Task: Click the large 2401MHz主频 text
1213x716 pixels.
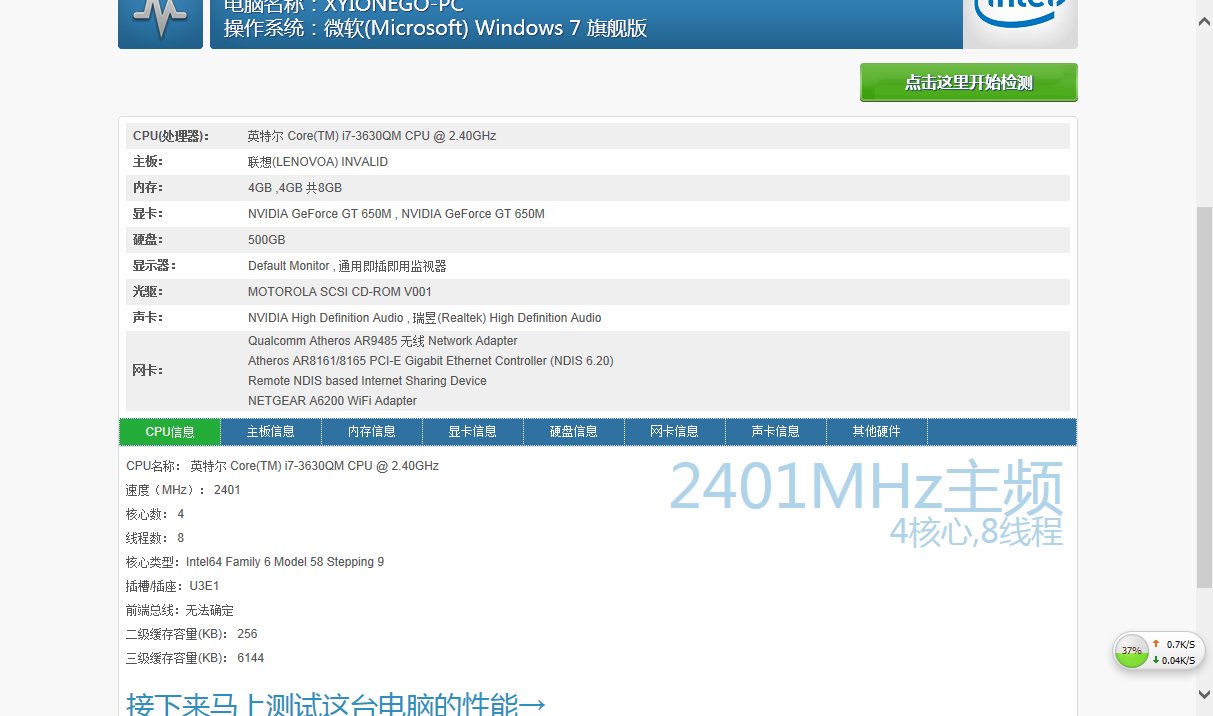Action: [x=865, y=488]
